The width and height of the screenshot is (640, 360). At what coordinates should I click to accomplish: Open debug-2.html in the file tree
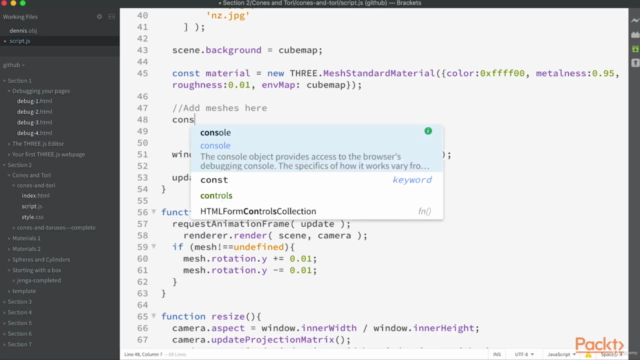[34, 111]
